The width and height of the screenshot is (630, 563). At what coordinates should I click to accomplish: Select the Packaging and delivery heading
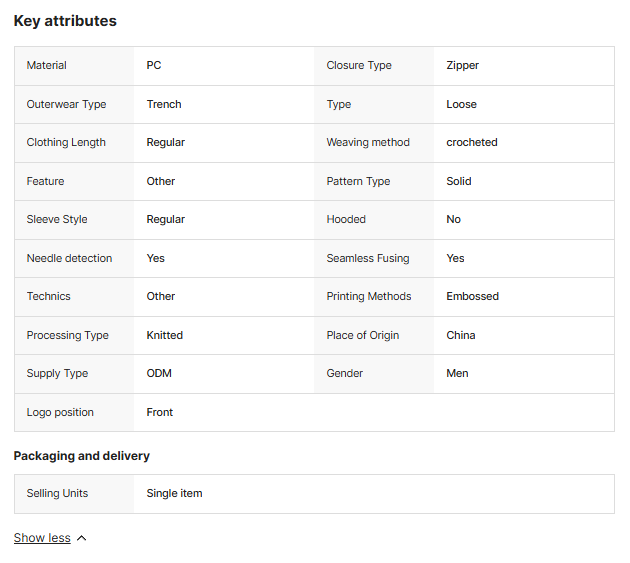(x=82, y=456)
